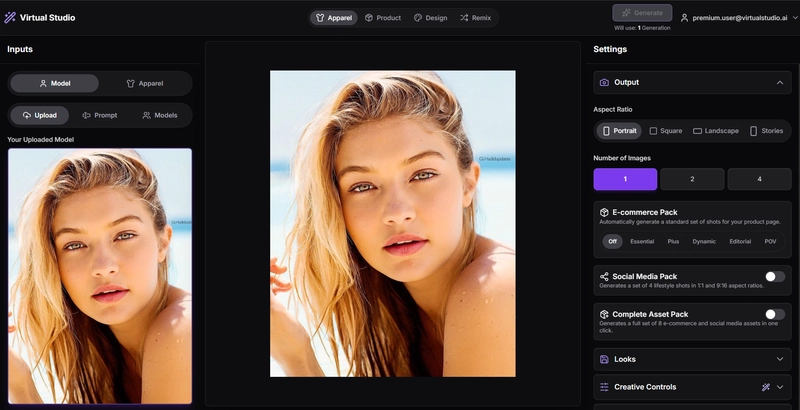Select the Apparel inputs tab
This screenshot has width=800, height=410.
pyautogui.click(x=145, y=83)
